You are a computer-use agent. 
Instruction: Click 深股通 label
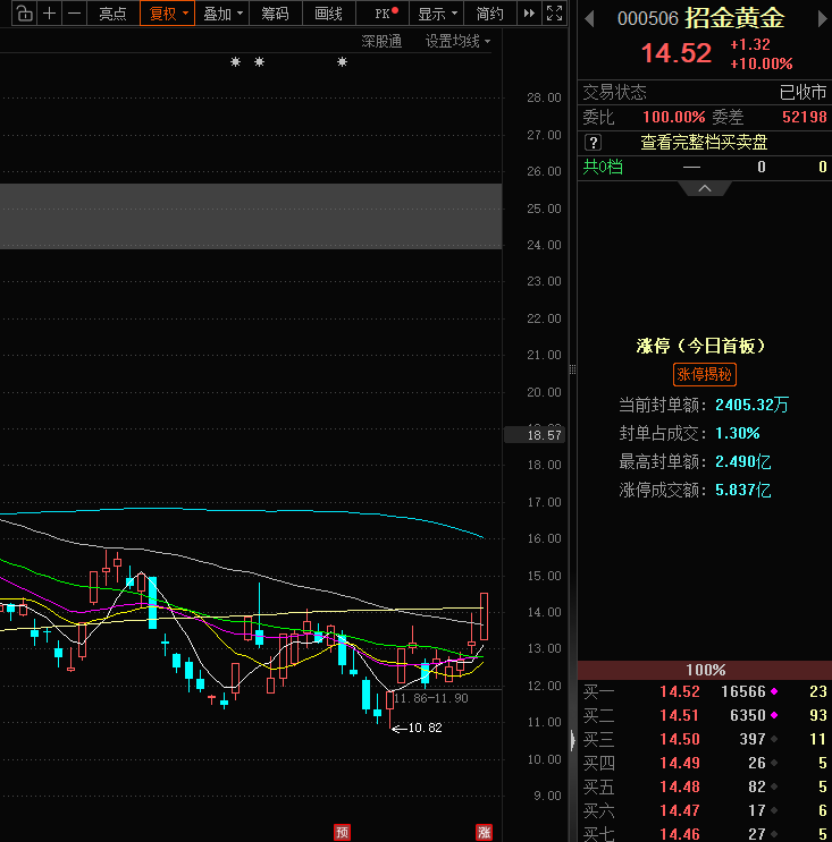point(381,41)
